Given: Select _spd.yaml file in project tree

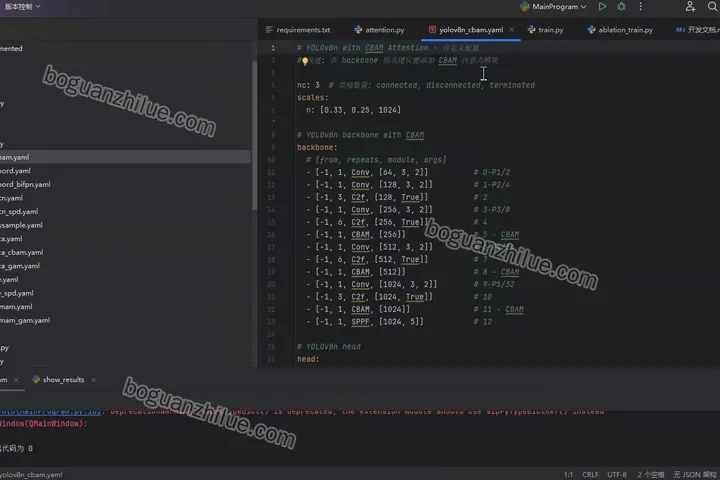Looking at the screenshot, I should (x=17, y=293).
